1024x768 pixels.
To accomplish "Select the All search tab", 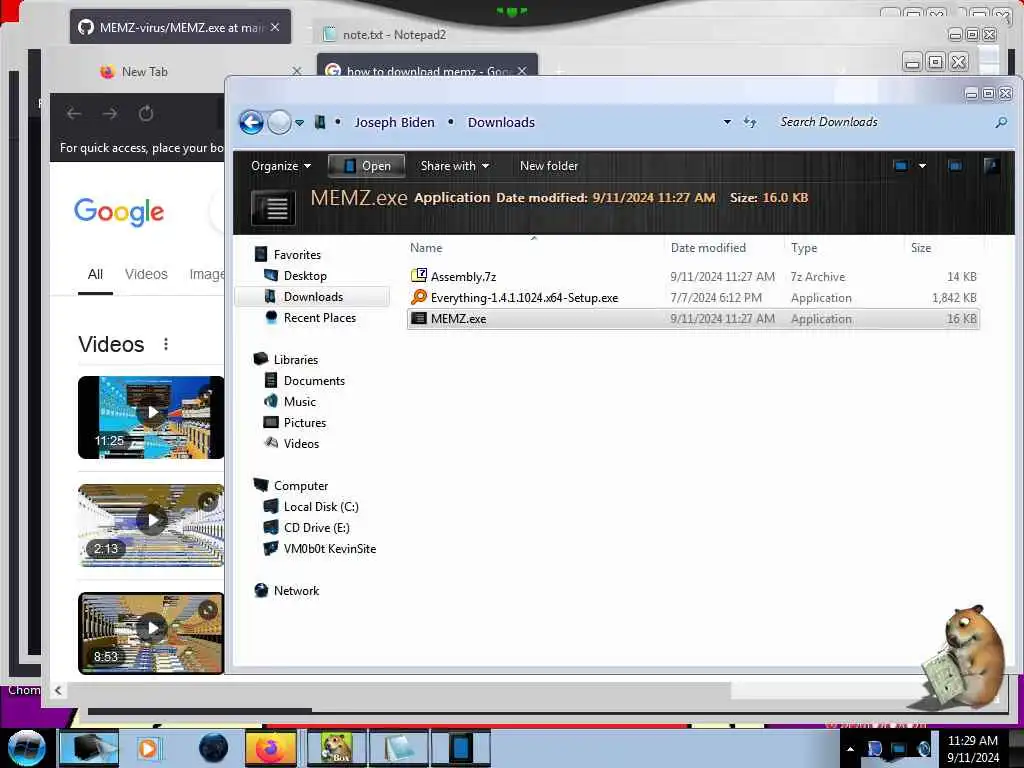I will 95,274.
